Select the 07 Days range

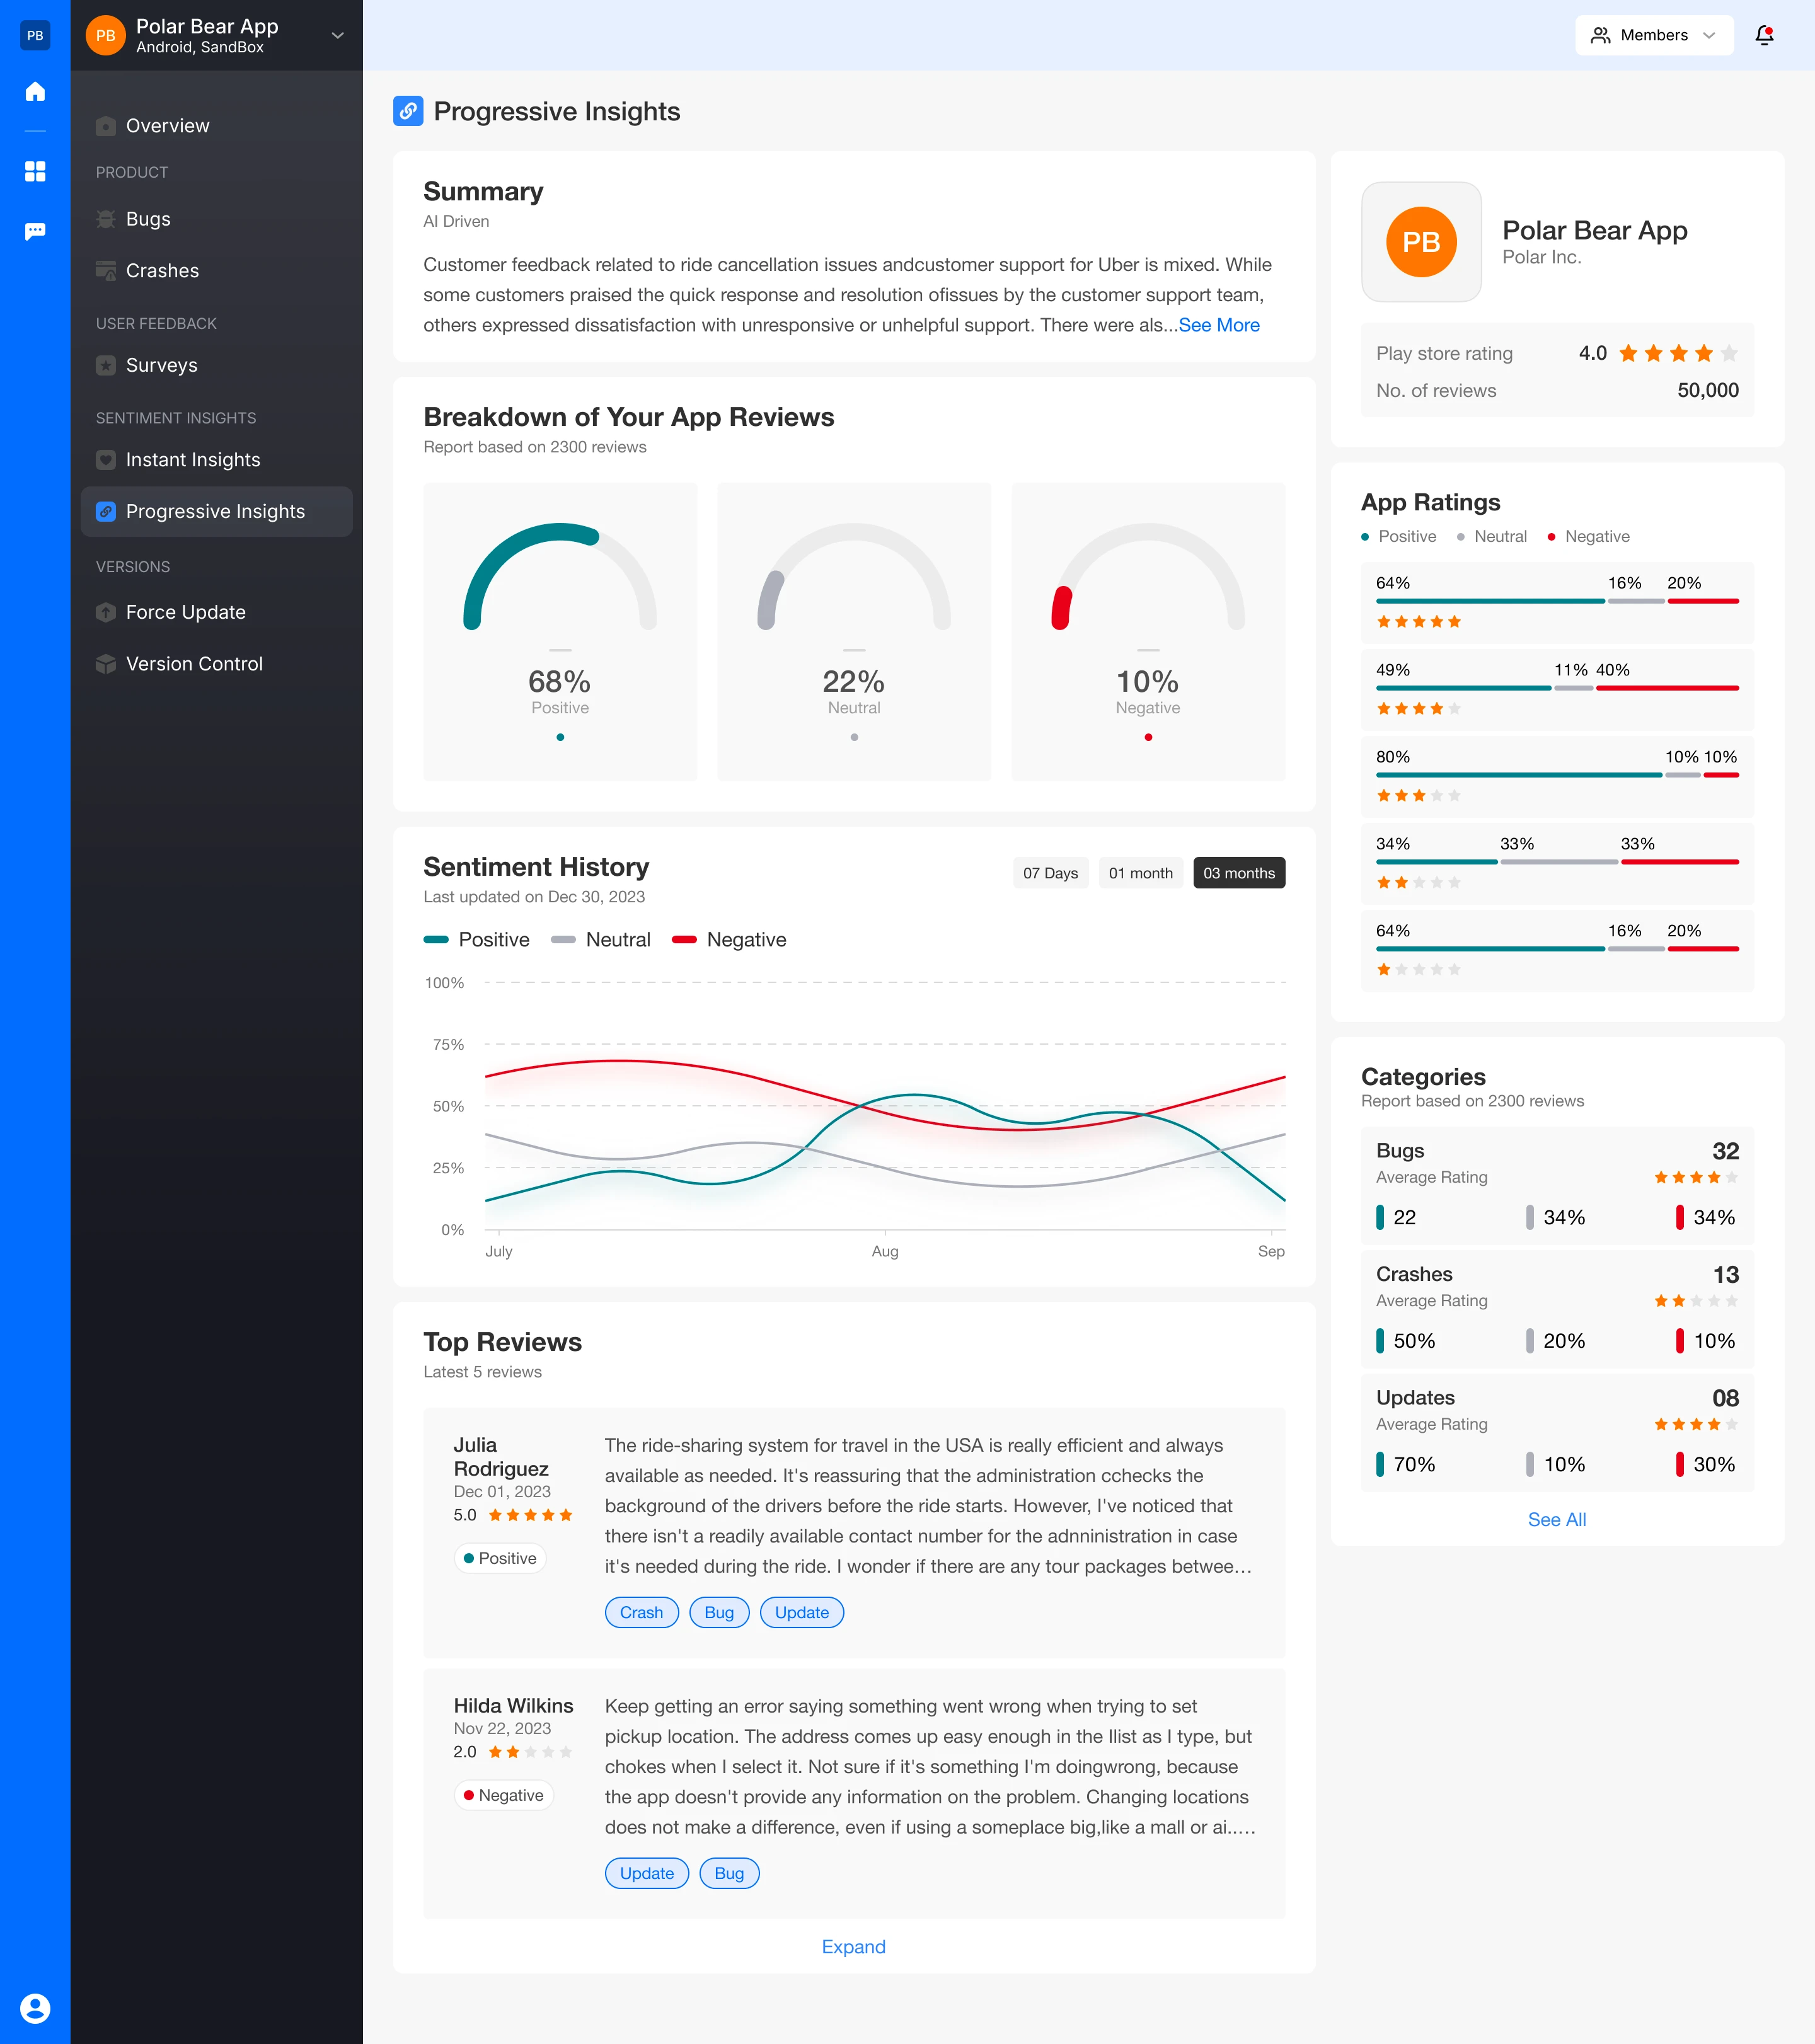tap(1050, 873)
